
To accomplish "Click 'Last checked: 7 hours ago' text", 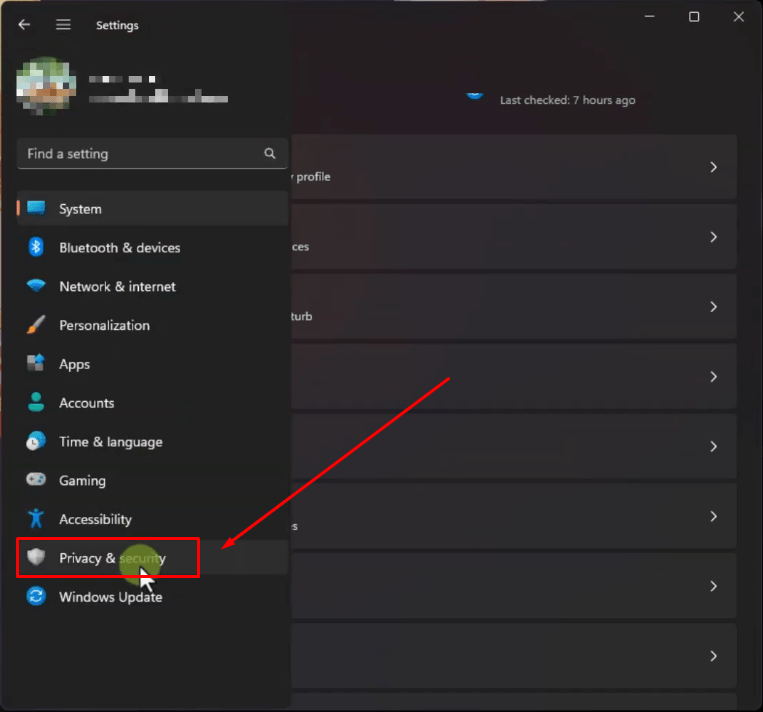I will tap(567, 100).
